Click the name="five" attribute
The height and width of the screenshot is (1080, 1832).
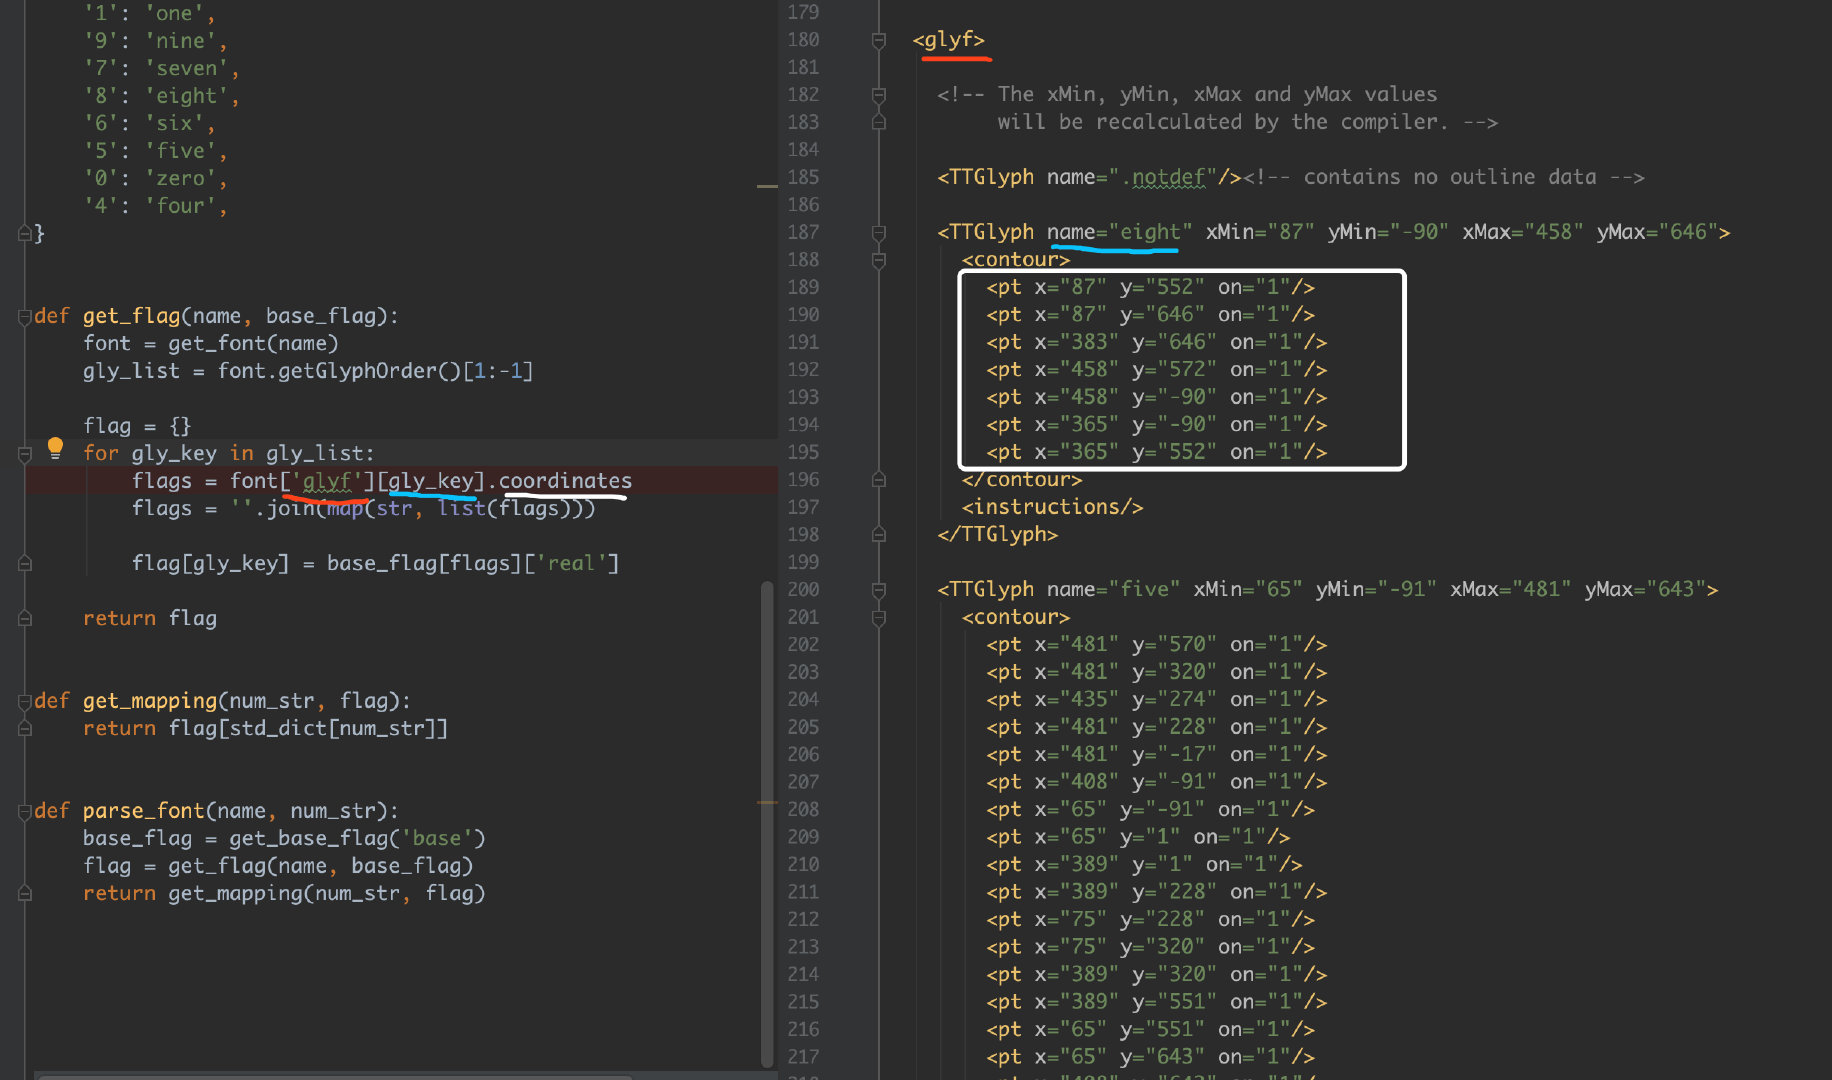[1114, 590]
